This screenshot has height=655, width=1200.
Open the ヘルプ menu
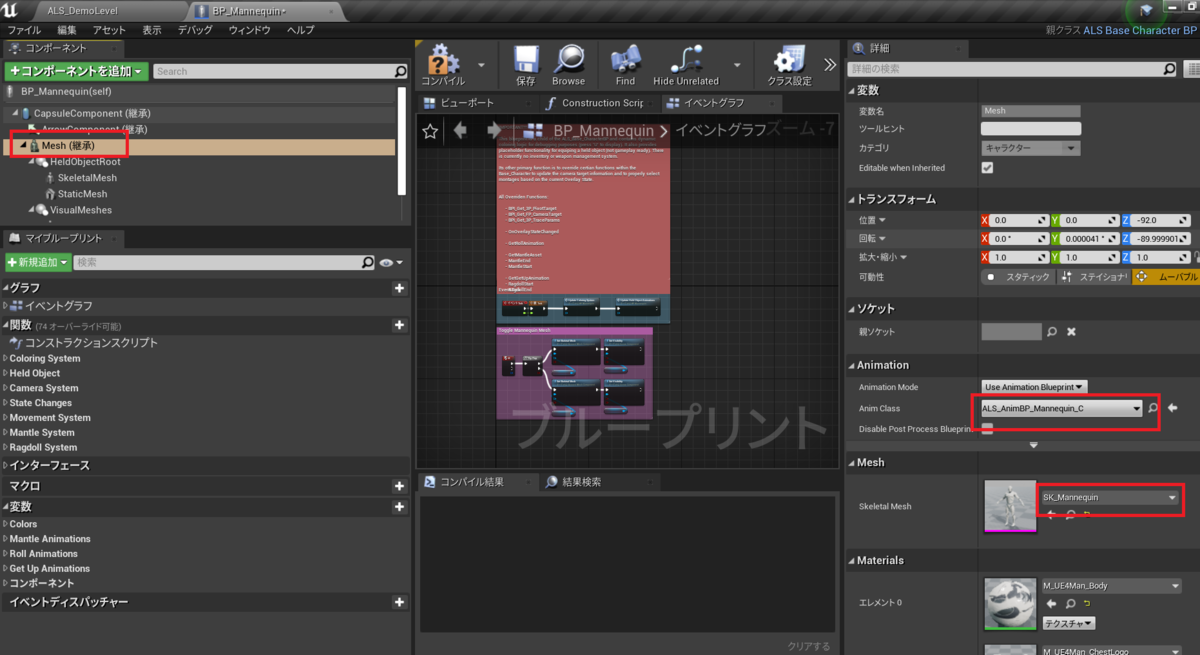pos(300,30)
